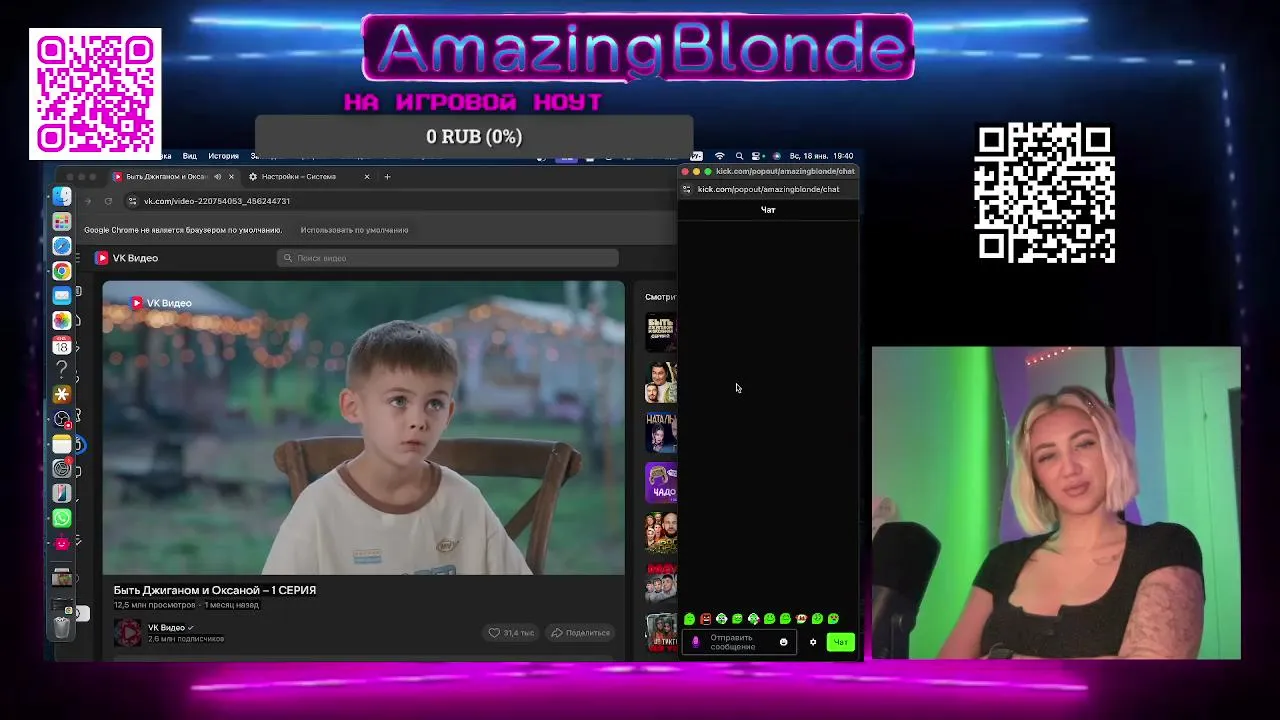The image size is (1280, 720).
Task: Click the VK Видео logo in the header
Action: 127,258
